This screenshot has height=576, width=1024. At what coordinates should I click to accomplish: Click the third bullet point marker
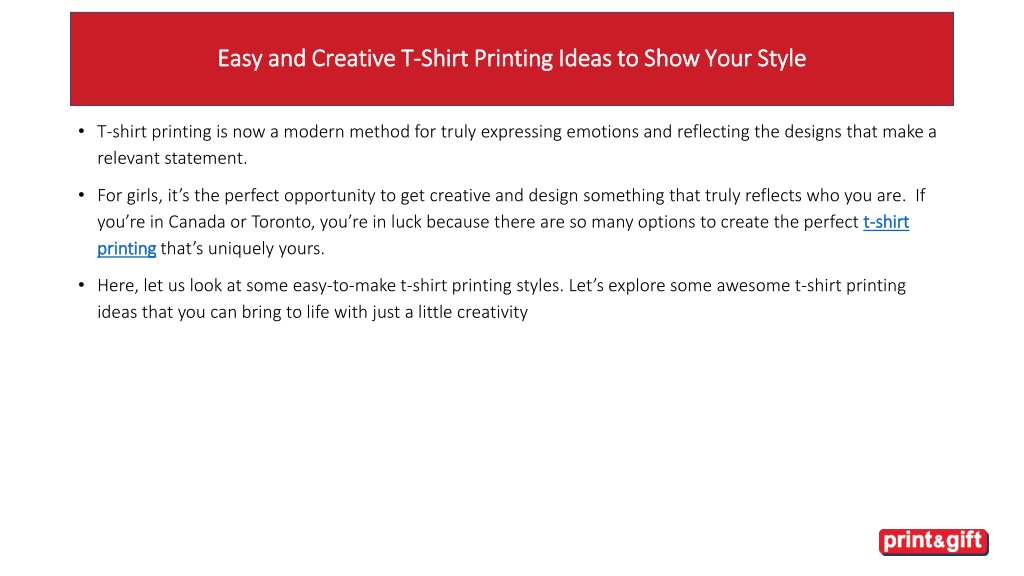pyautogui.click(x=82, y=285)
